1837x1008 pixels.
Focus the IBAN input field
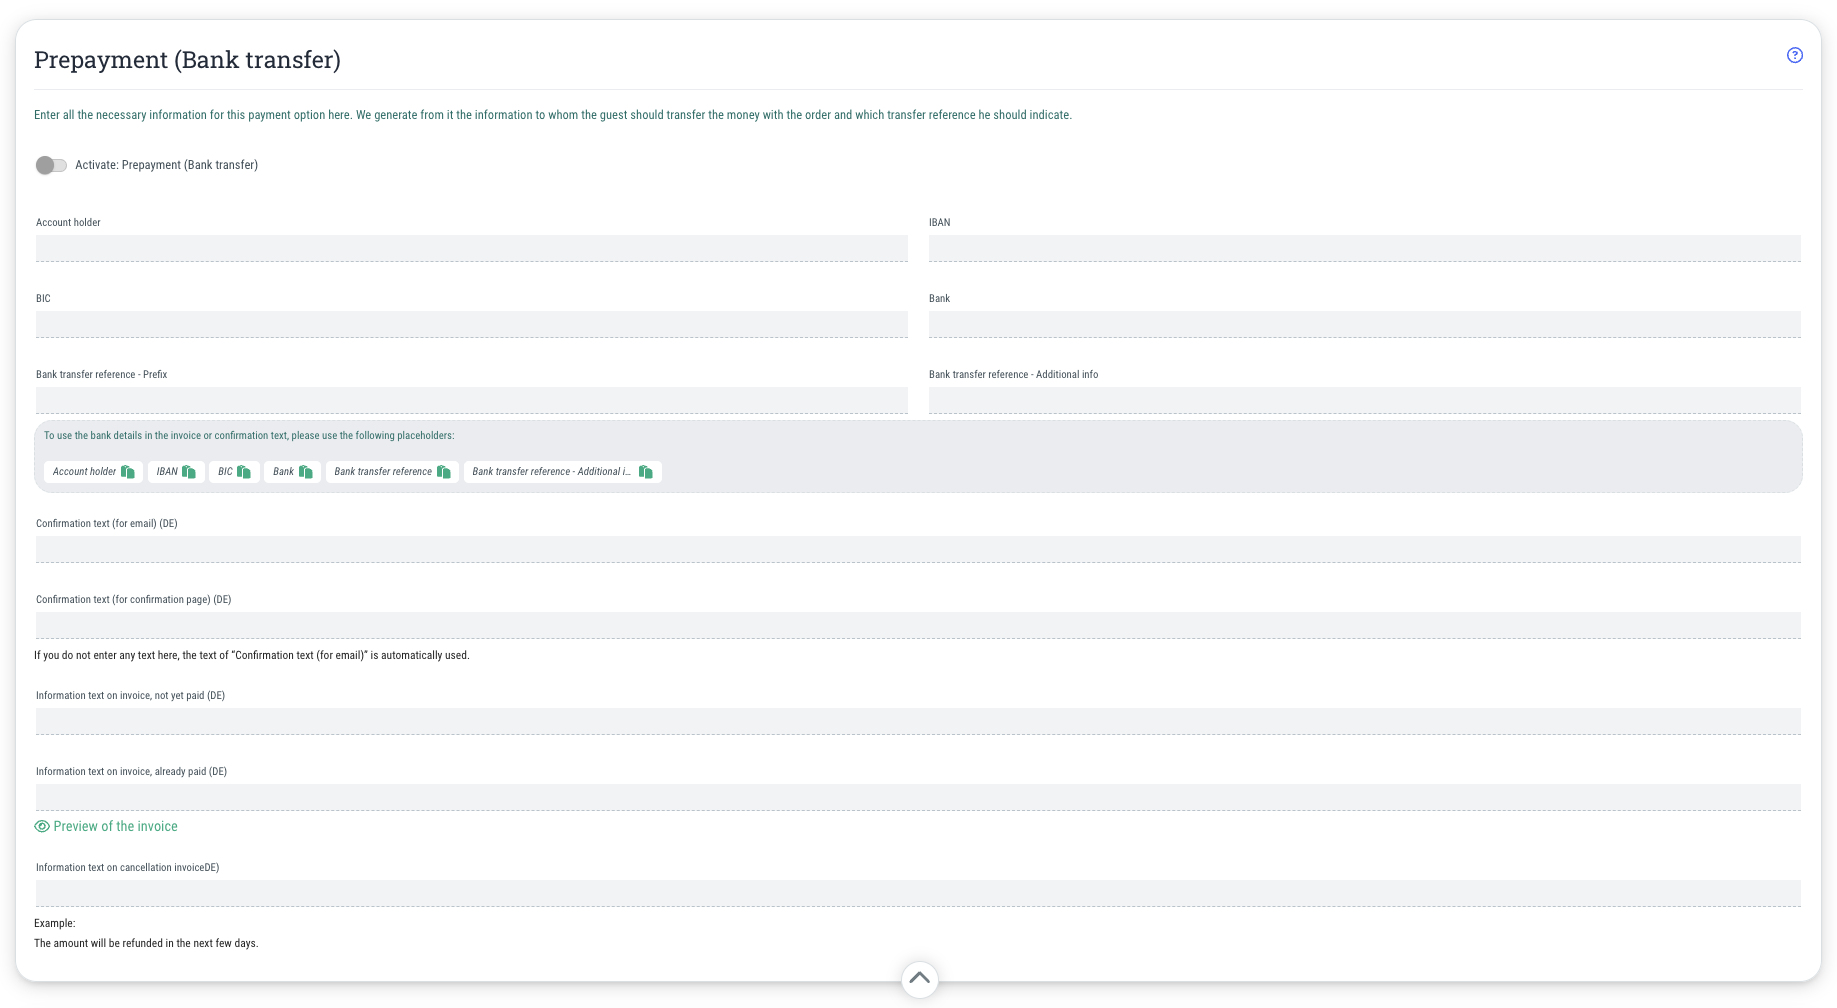(1364, 248)
